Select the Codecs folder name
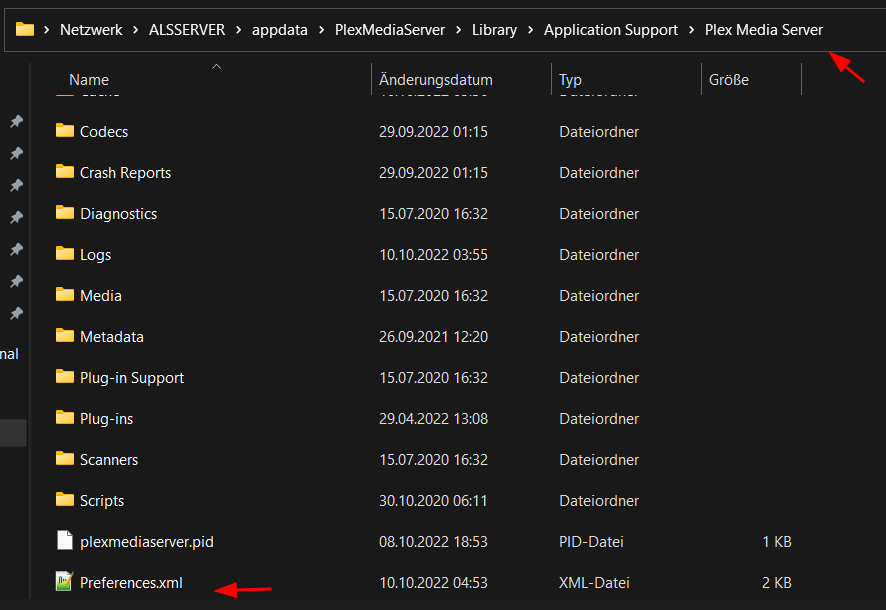Image resolution: width=886 pixels, height=610 pixels. click(104, 132)
